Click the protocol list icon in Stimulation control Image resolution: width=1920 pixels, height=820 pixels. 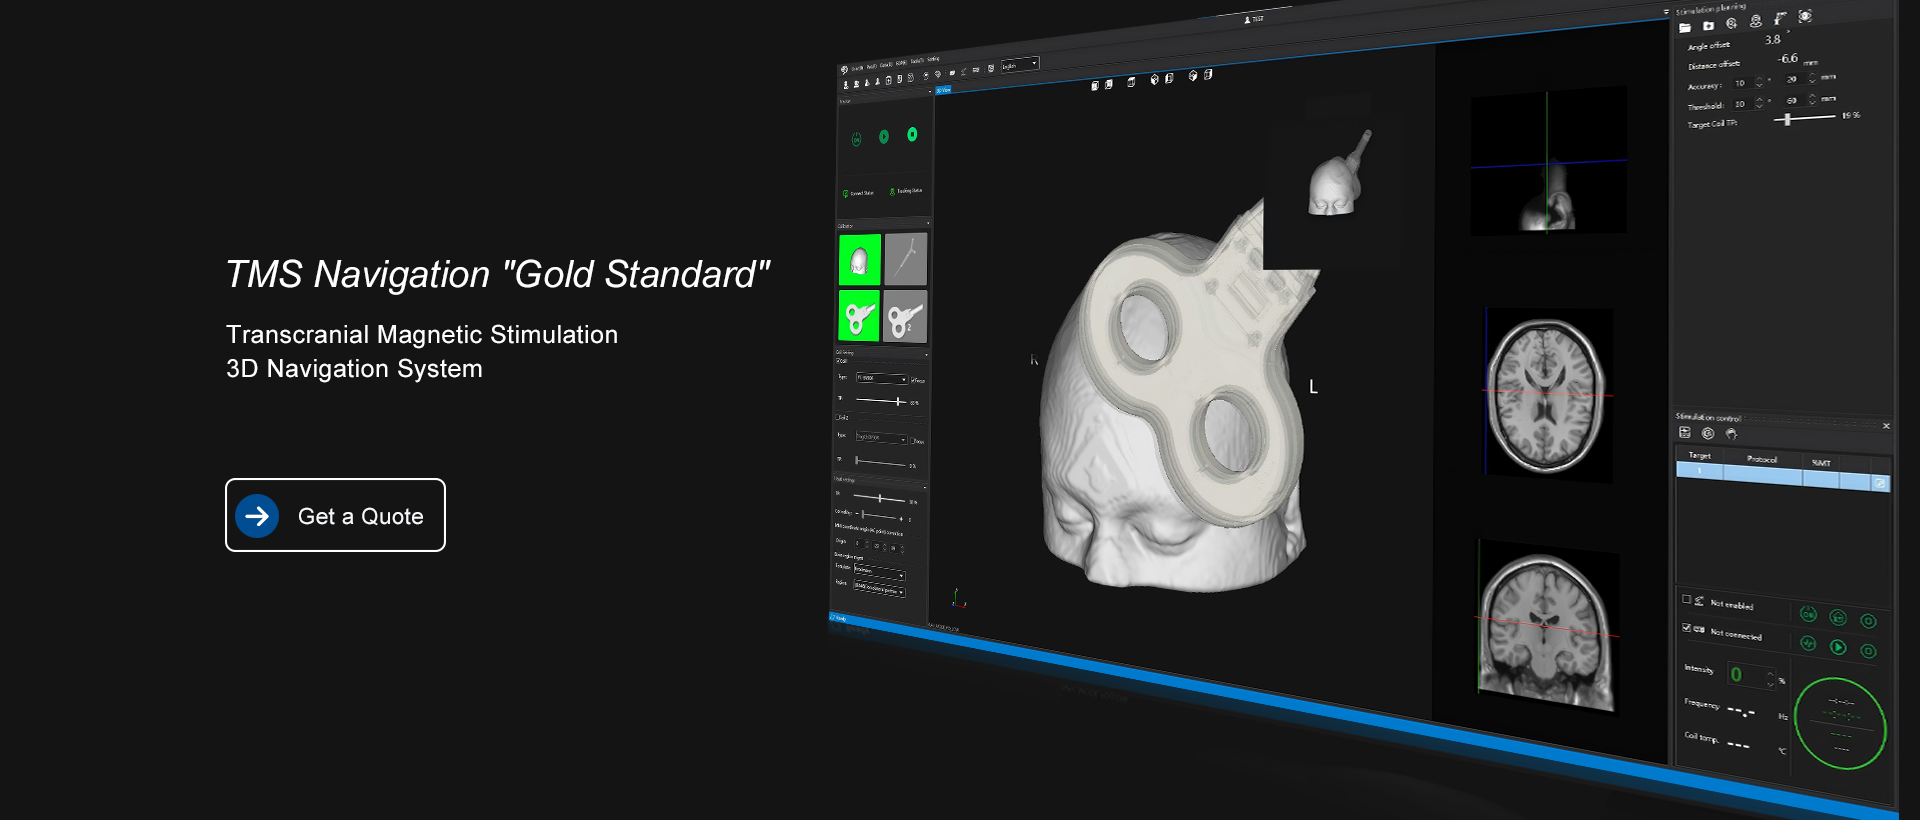tap(1685, 432)
